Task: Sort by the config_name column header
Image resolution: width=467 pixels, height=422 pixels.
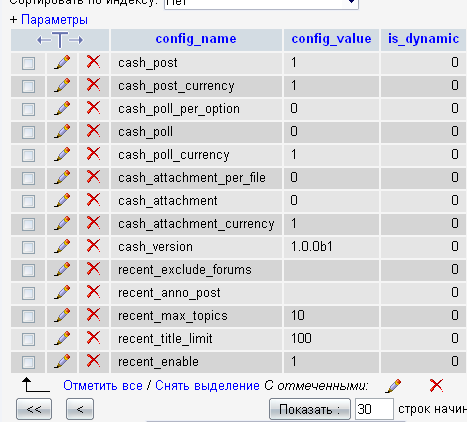Action: click(x=196, y=39)
